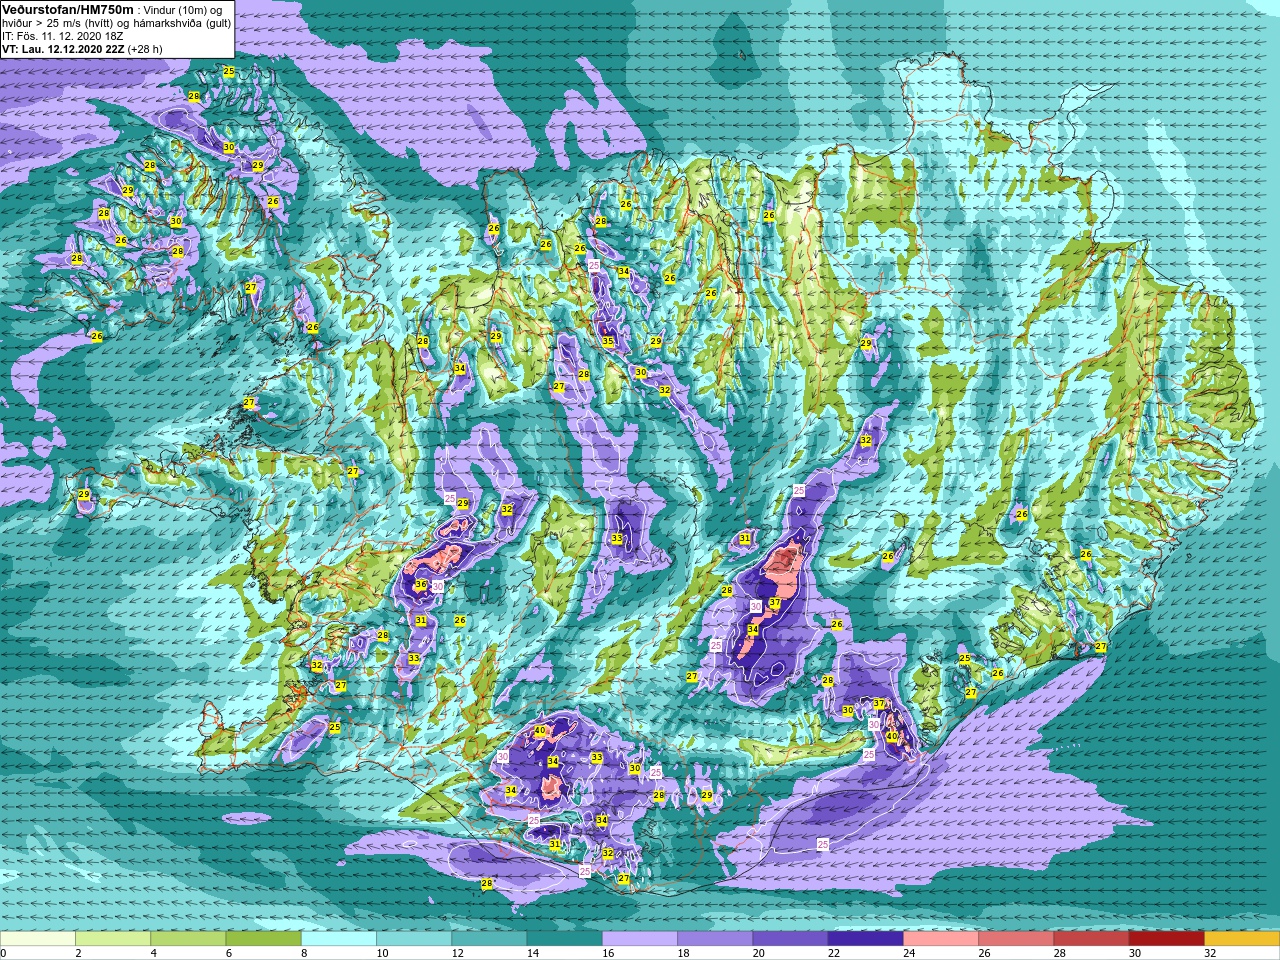Viewport: 1280px width, 960px height.
Task: Click the 30–32 m/s dark red legend swatch
Action: [1167, 939]
